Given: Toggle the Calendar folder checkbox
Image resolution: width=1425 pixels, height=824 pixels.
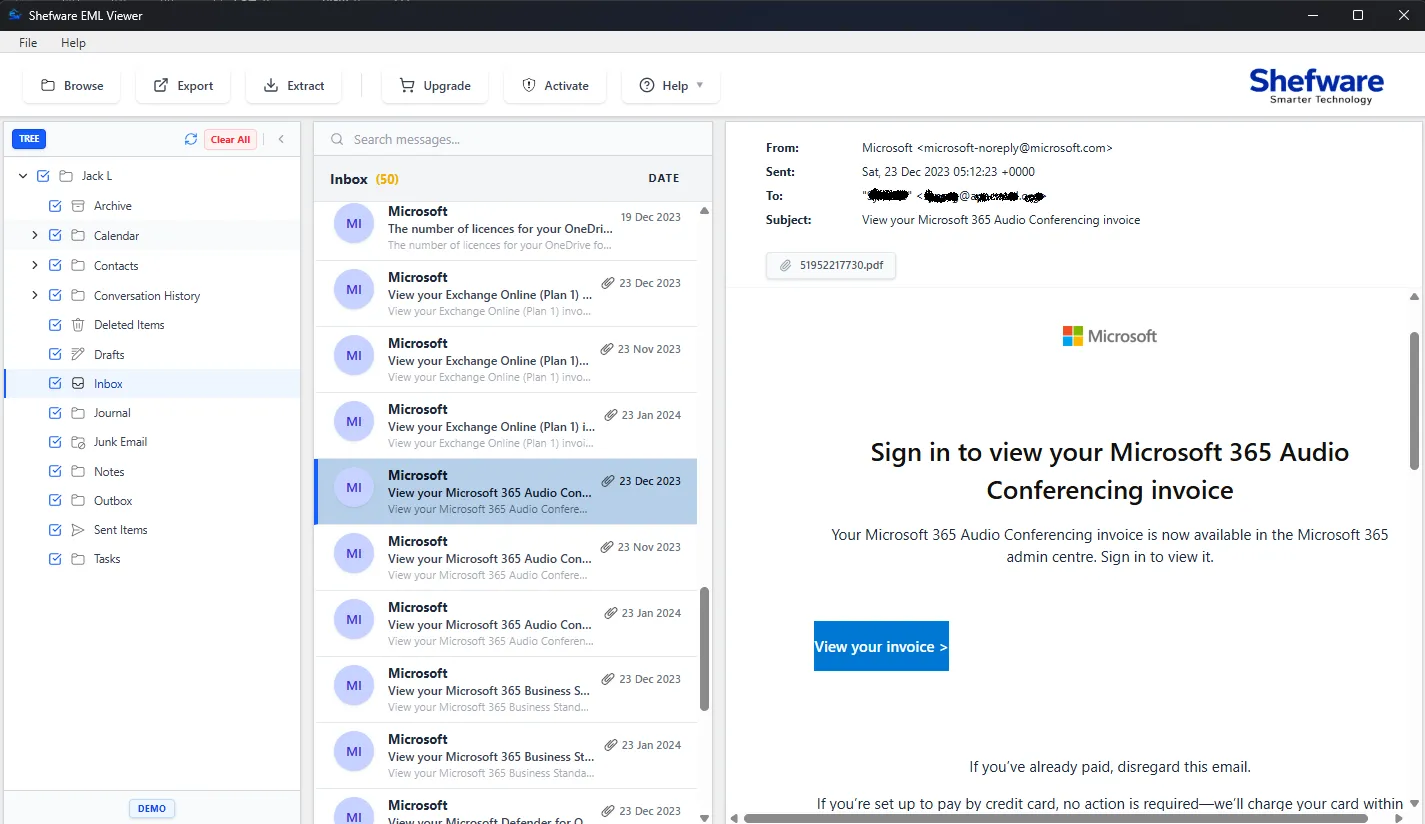Looking at the screenshot, I should click(55, 236).
